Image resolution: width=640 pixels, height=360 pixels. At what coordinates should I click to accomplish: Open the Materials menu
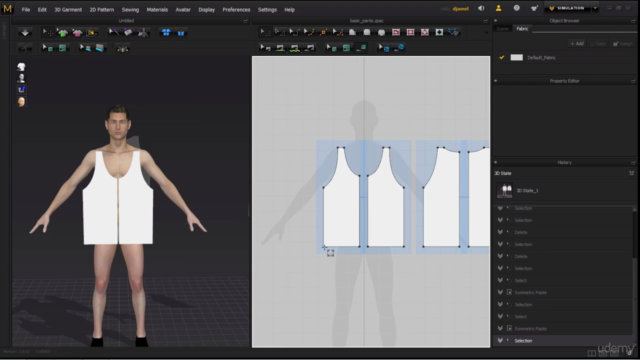click(157, 9)
